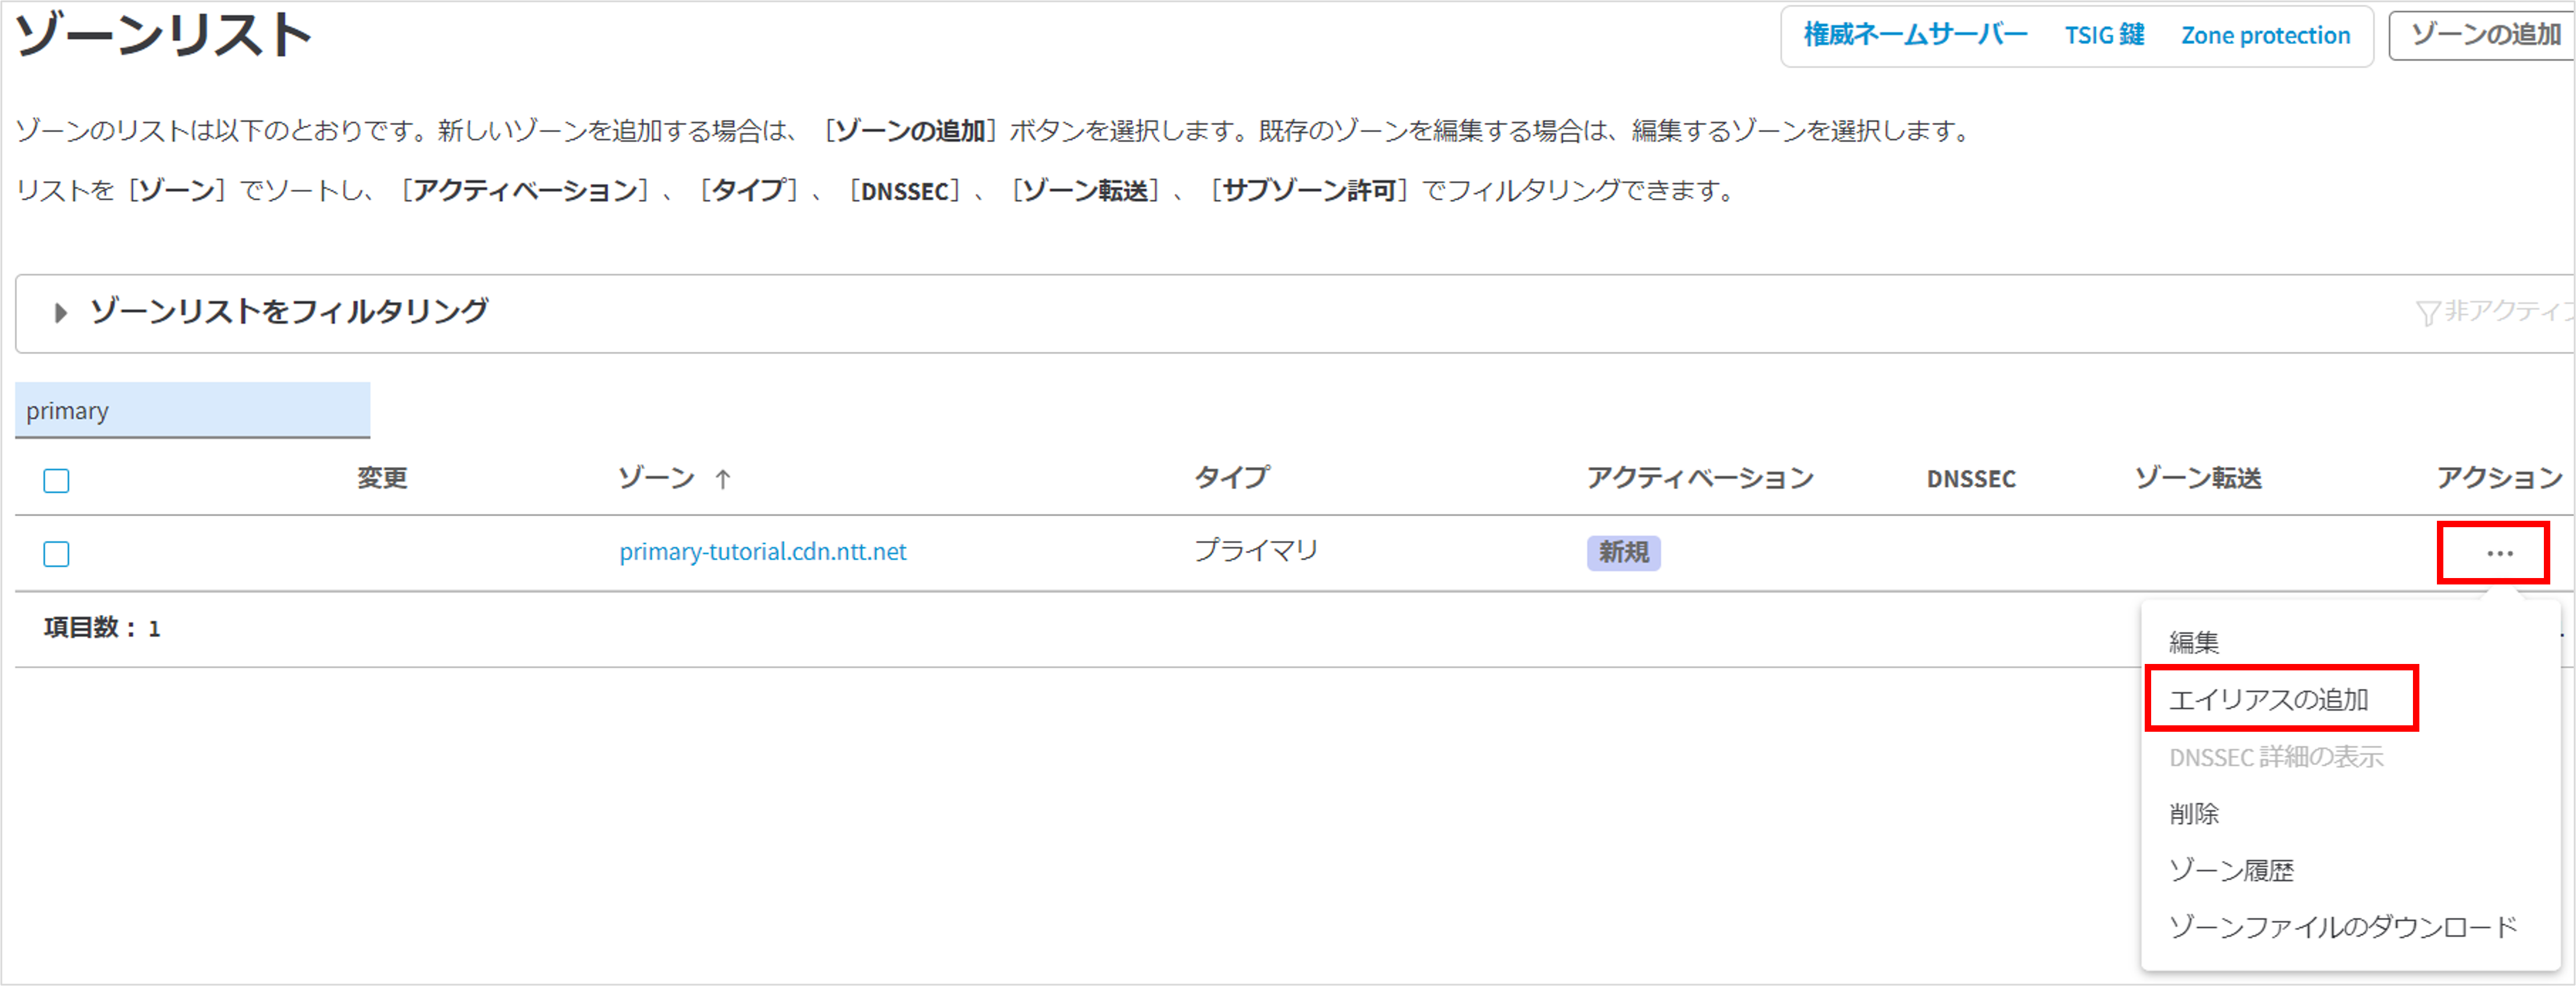Click the search field containing primary

pos(192,411)
